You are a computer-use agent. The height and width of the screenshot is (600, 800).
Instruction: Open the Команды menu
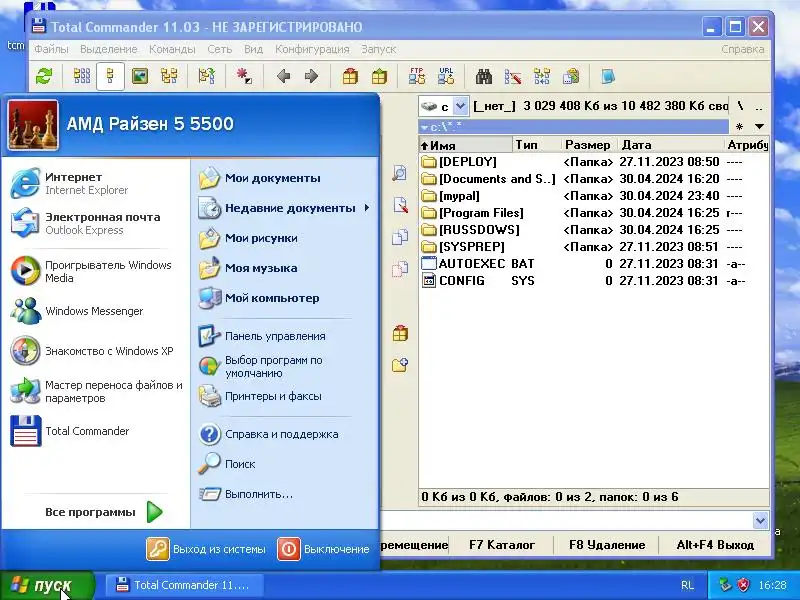pyautogui.click(x=172, y=49)
